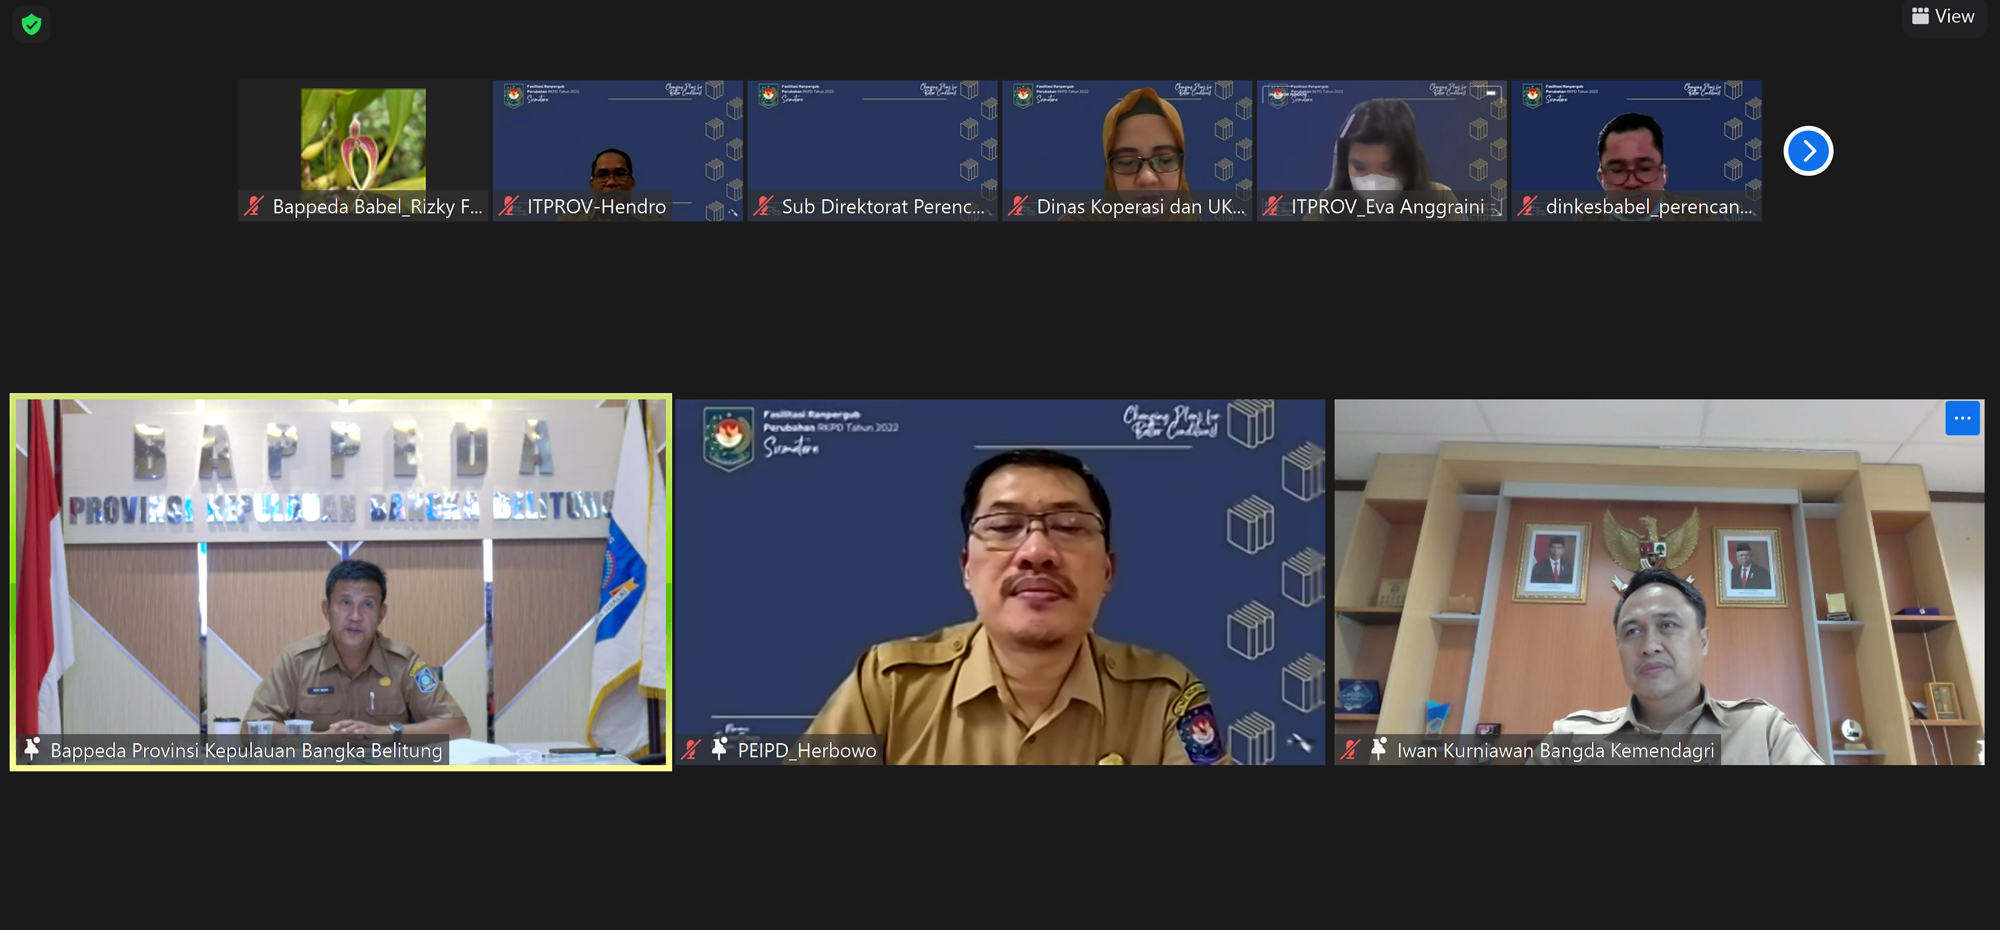2000x930 pixels.
Task: Click muted mic icon on ITPROV-Hendro thumbnail
Action: point(509,206)
